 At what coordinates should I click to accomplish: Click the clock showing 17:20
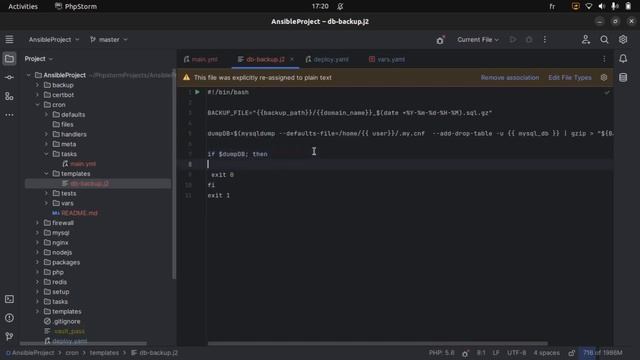320,6
